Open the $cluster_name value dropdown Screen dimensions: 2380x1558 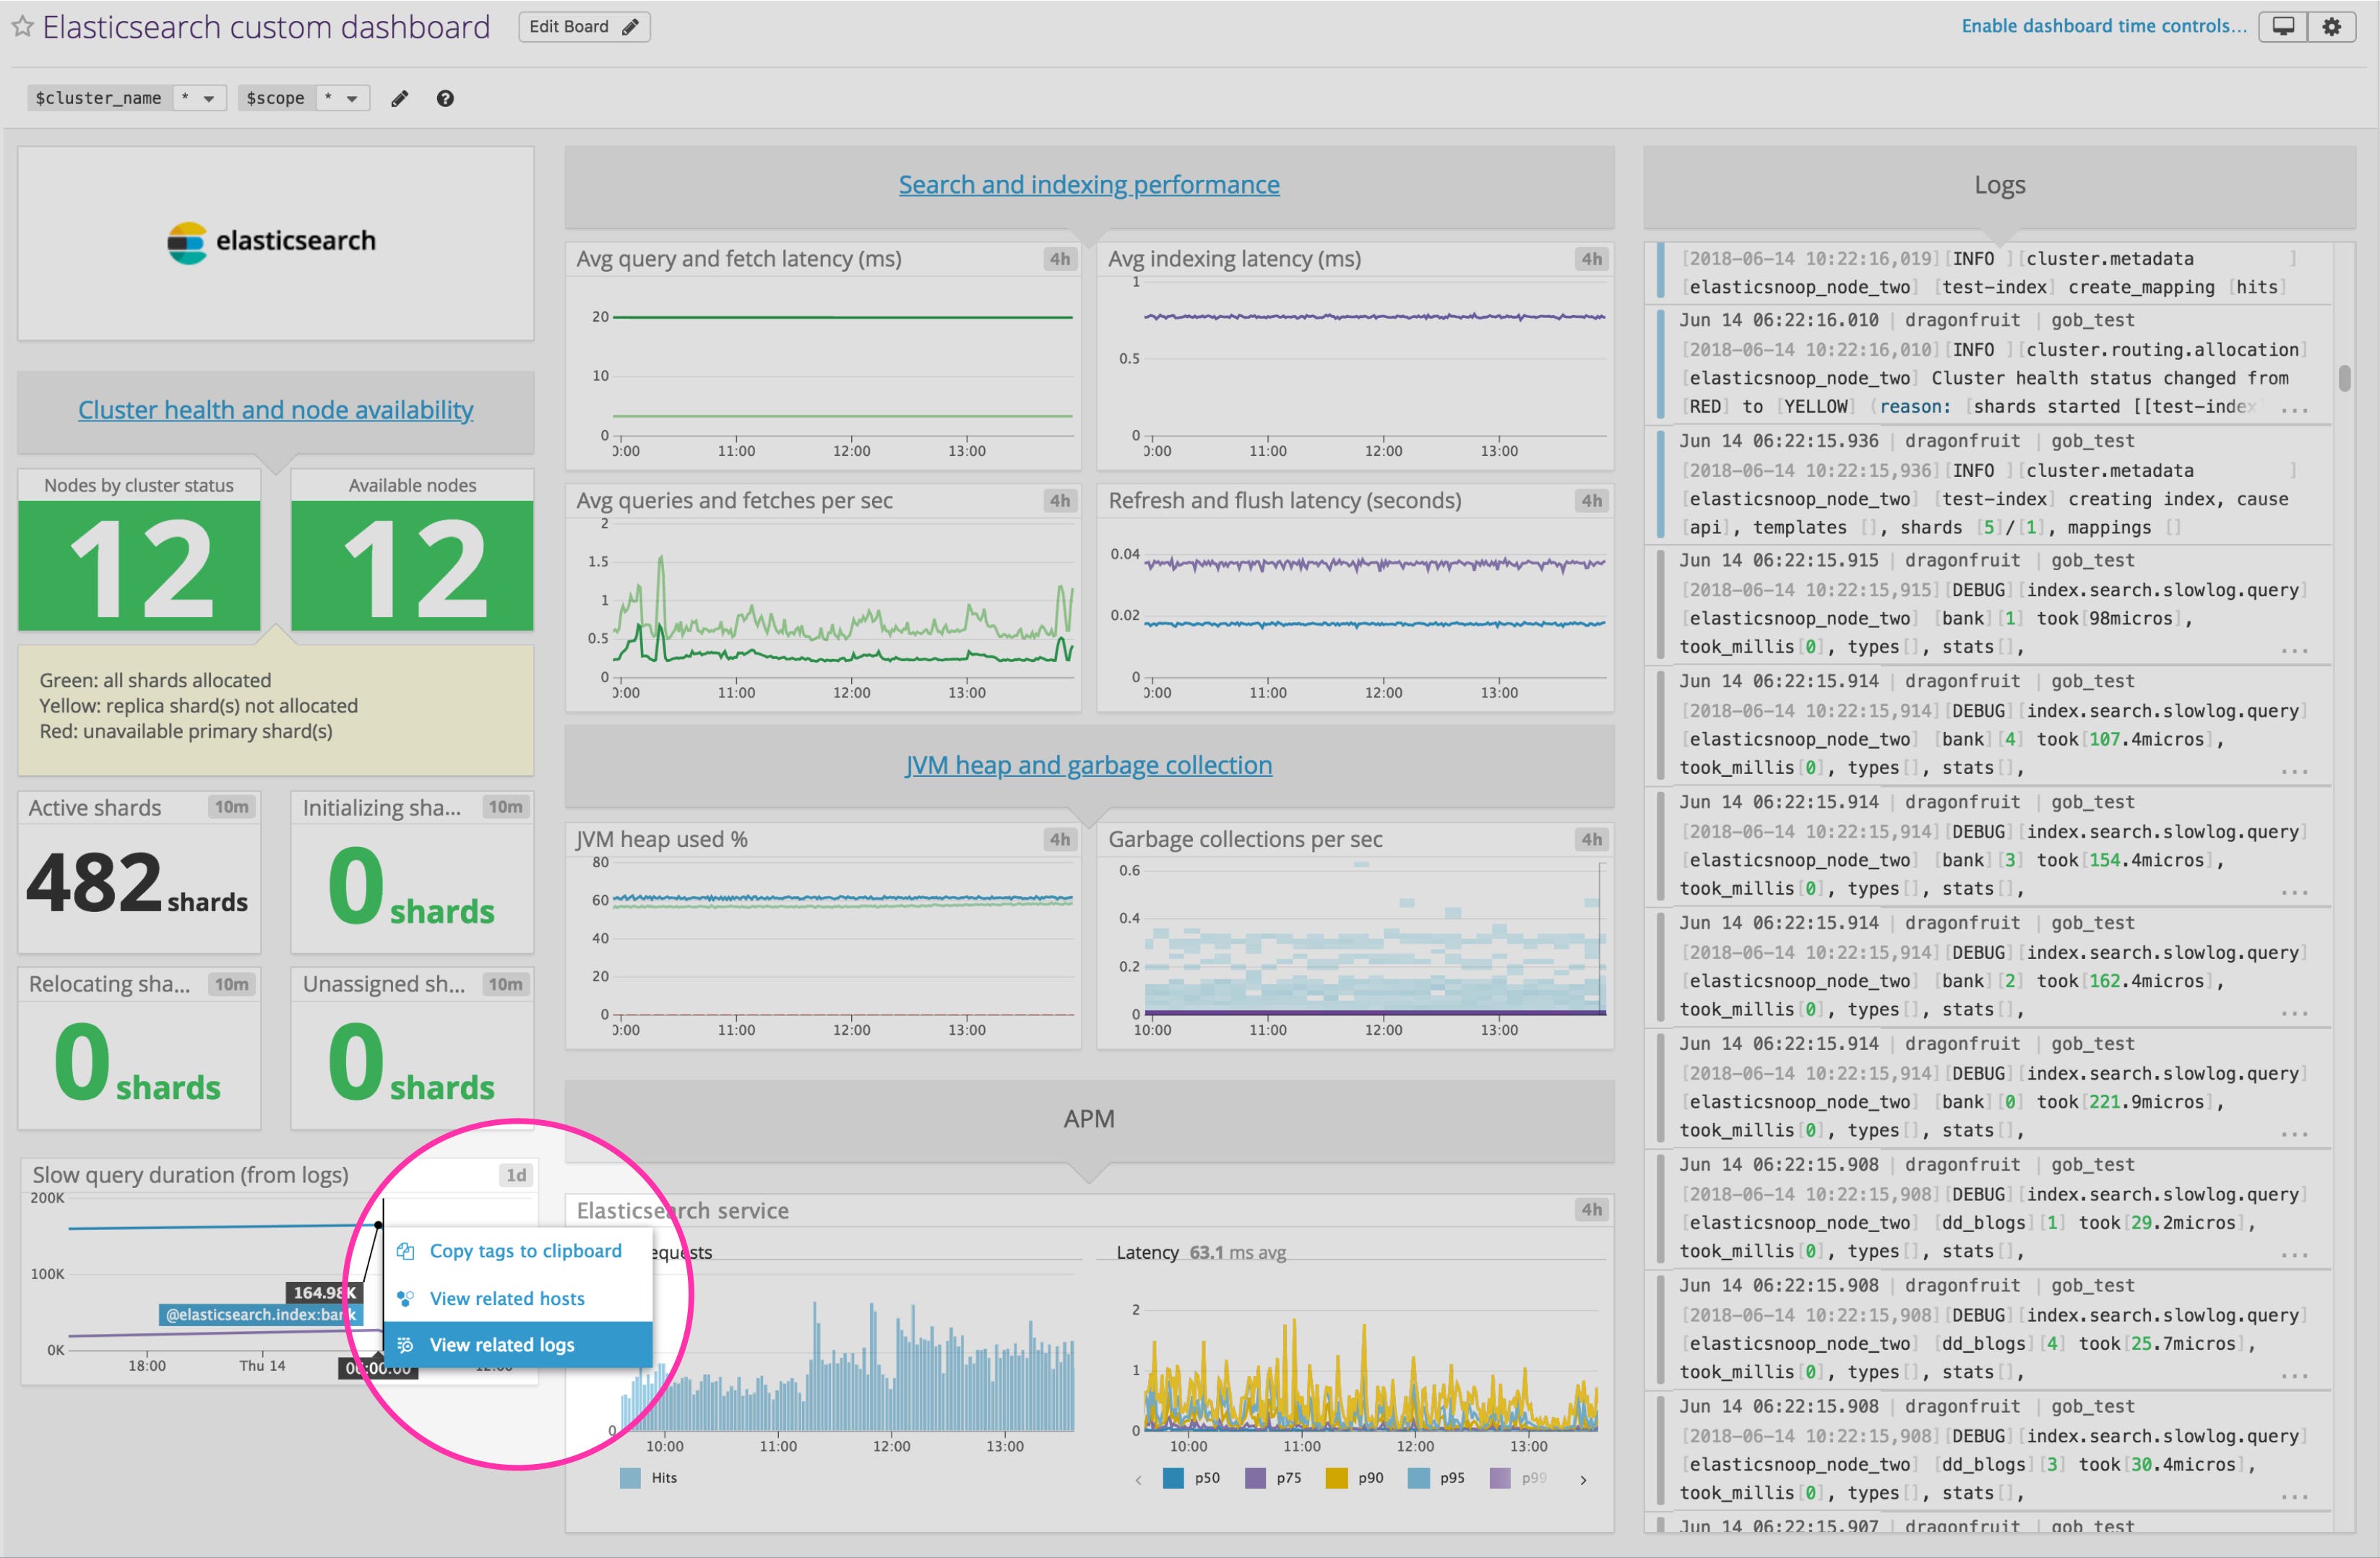point(199,98)
